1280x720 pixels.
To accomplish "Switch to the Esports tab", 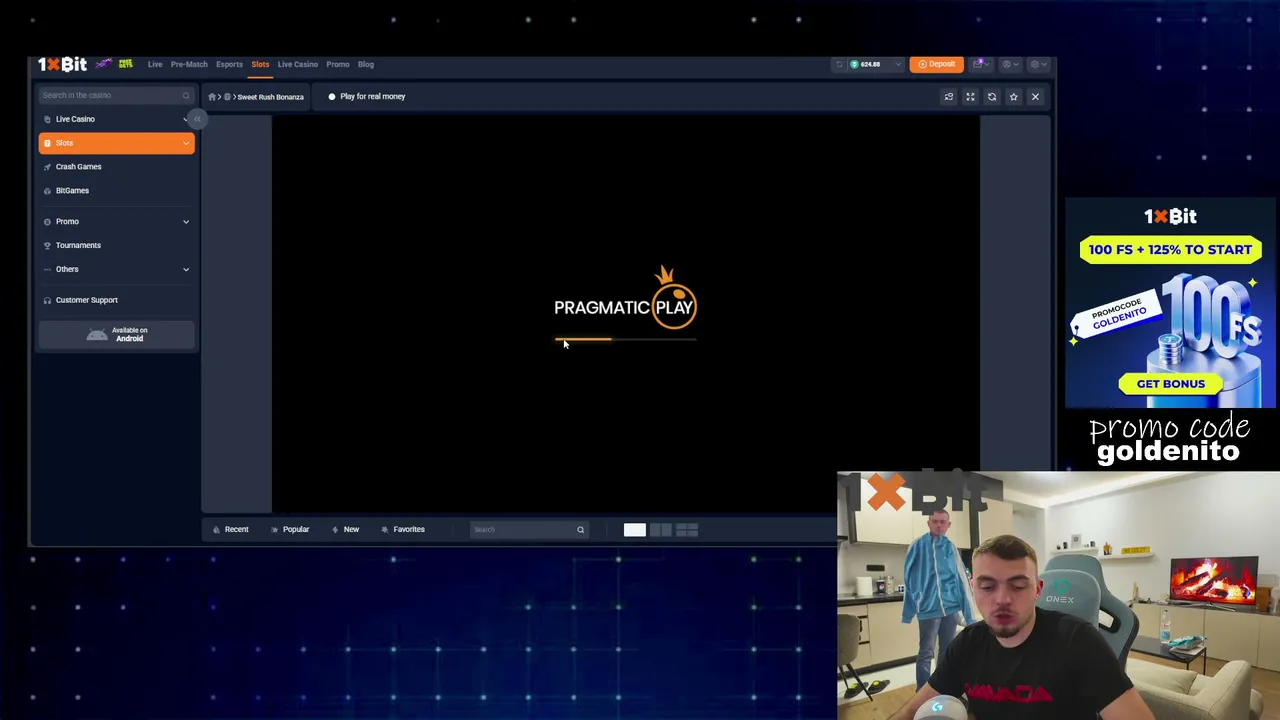I will pos(229,64).
